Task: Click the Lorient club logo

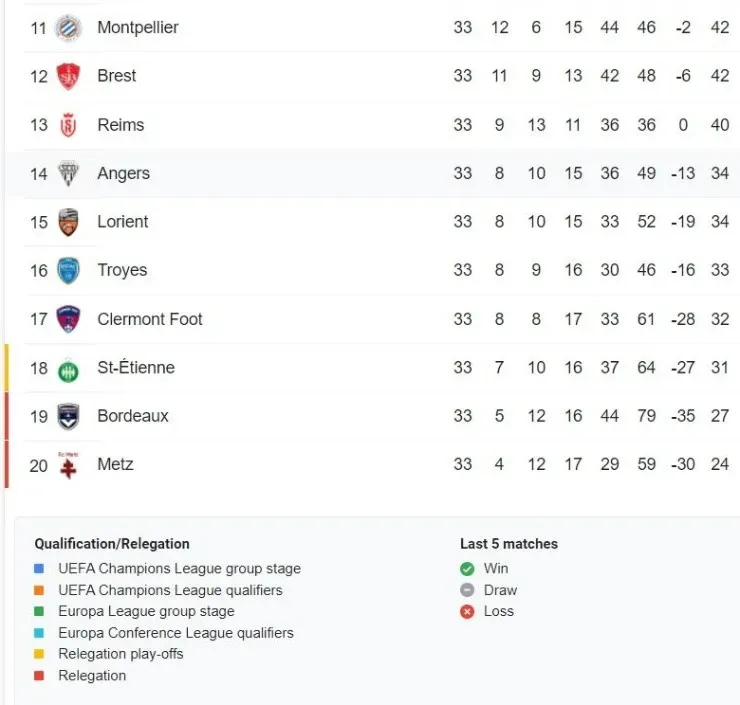Action: 68,222
